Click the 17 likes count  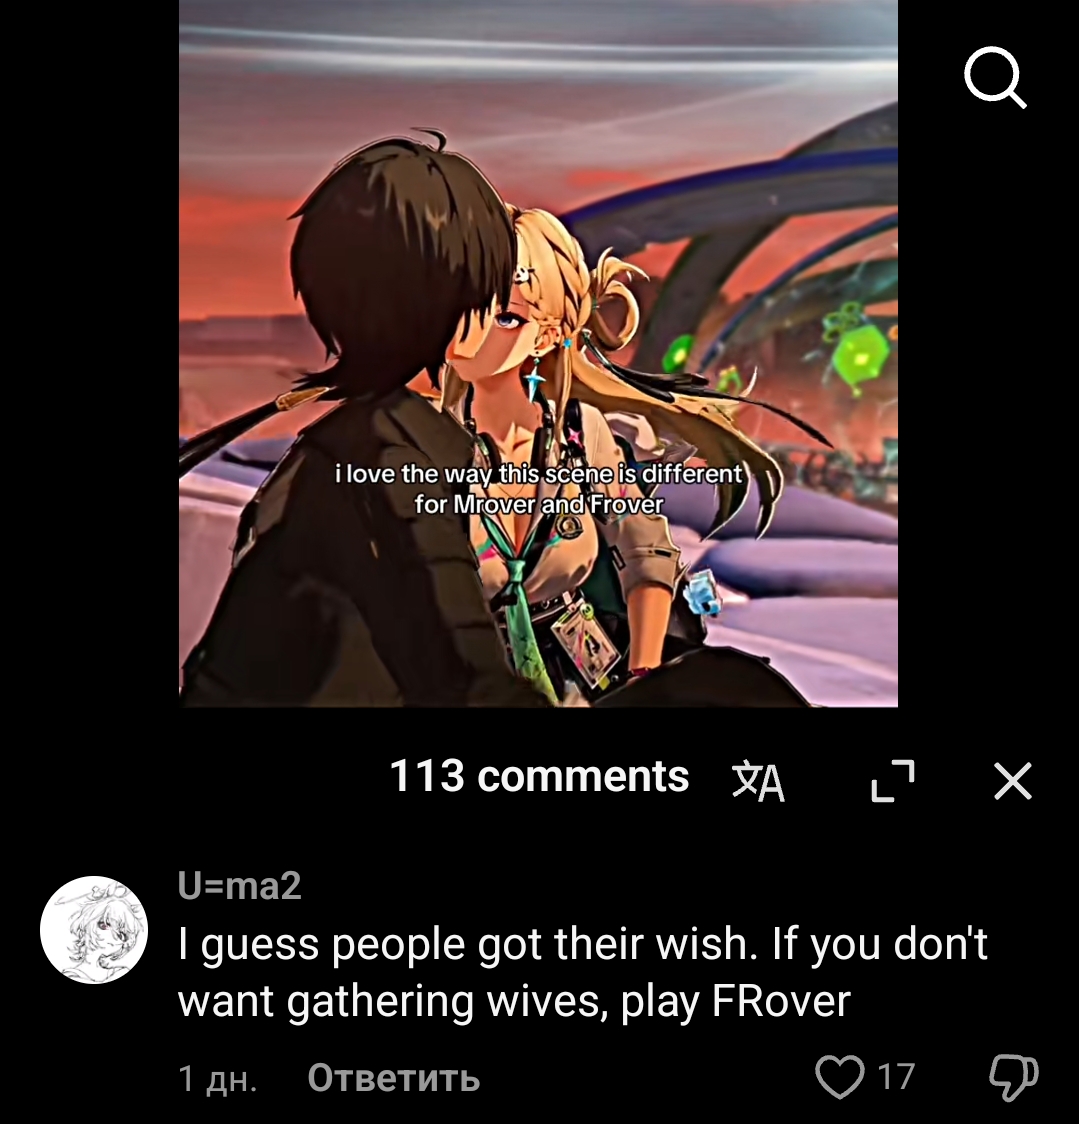tap(896, 1077)
